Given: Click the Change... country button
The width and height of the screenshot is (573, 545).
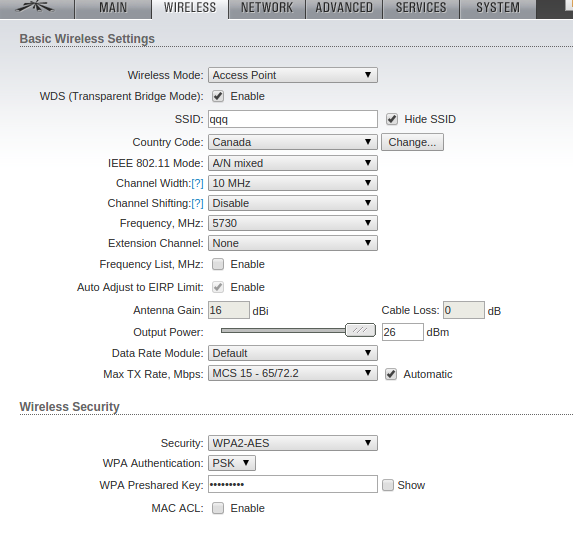Looking at the screenshot, I should pyautogui.click(x=412, y=142).
